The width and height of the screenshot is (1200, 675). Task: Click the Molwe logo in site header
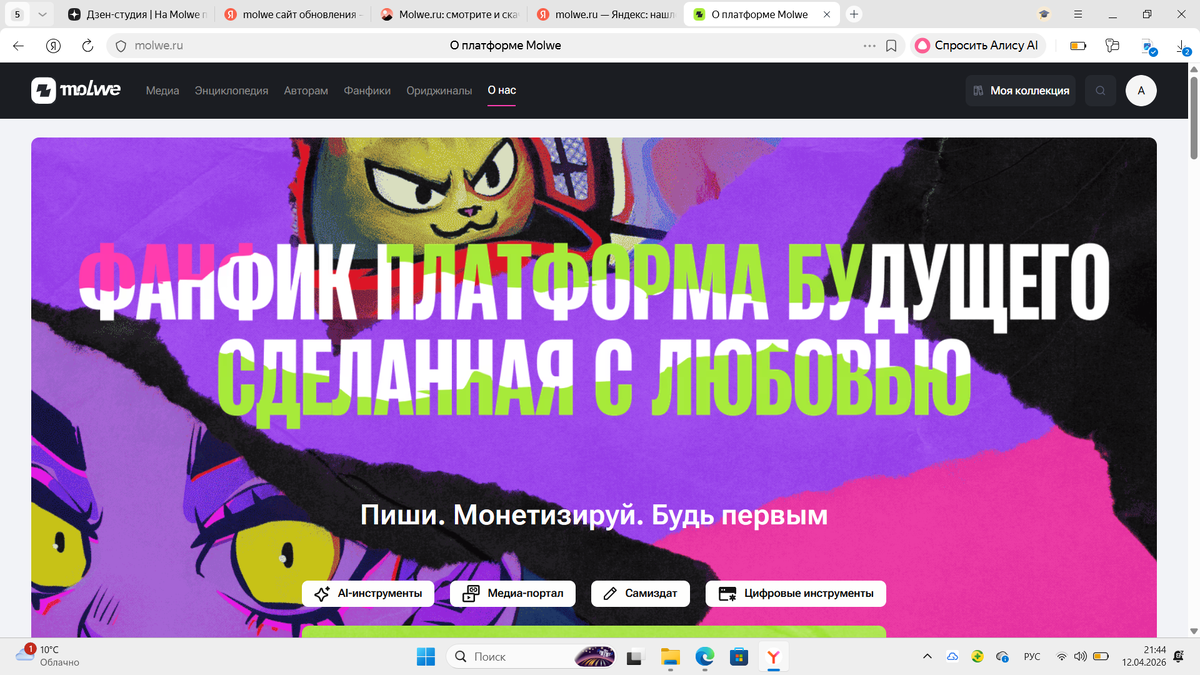[76, 90]
